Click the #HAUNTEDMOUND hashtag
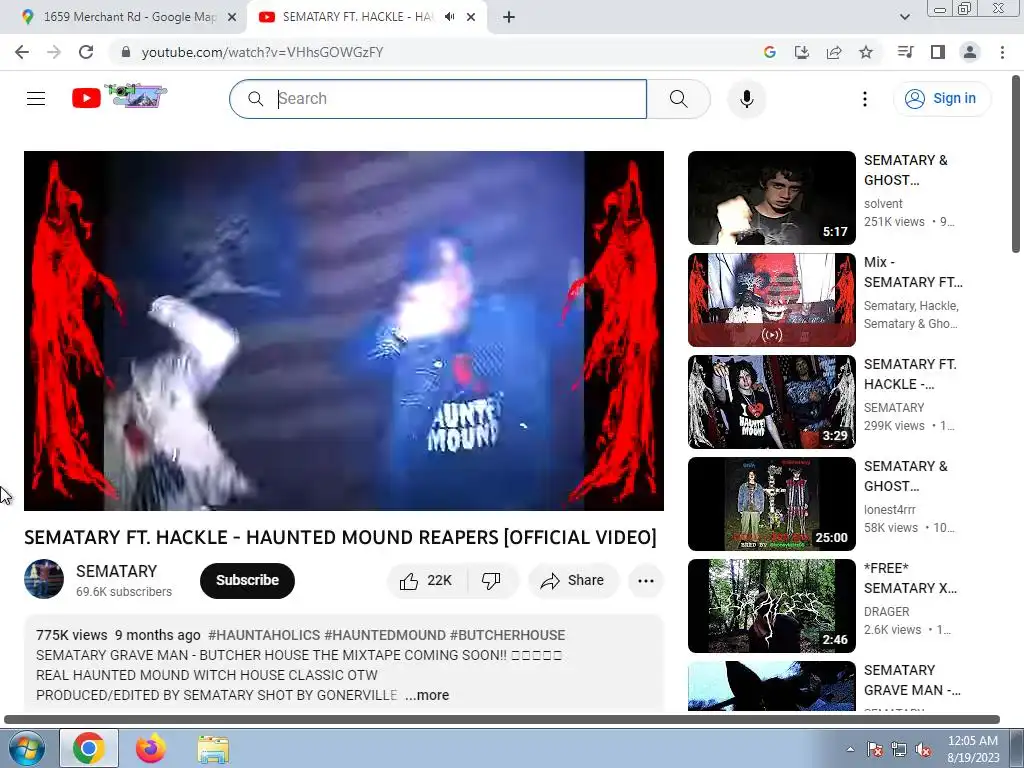 click(x=385, y=635)
